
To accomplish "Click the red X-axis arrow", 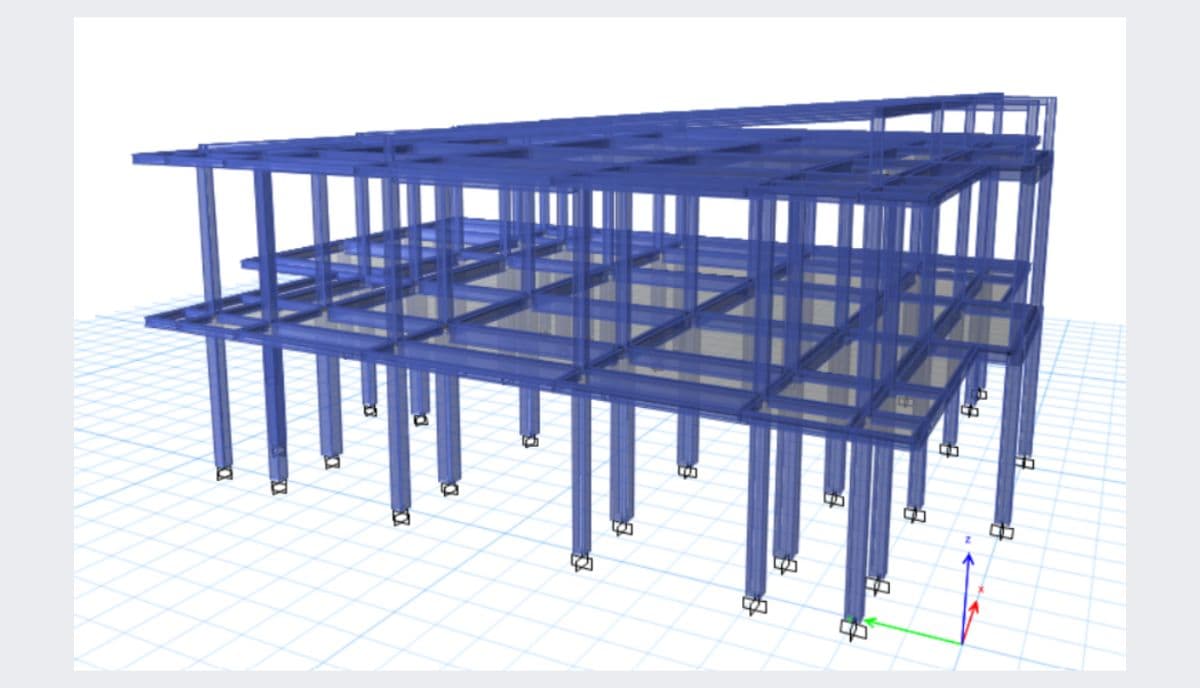I will [x=971, y=620].
